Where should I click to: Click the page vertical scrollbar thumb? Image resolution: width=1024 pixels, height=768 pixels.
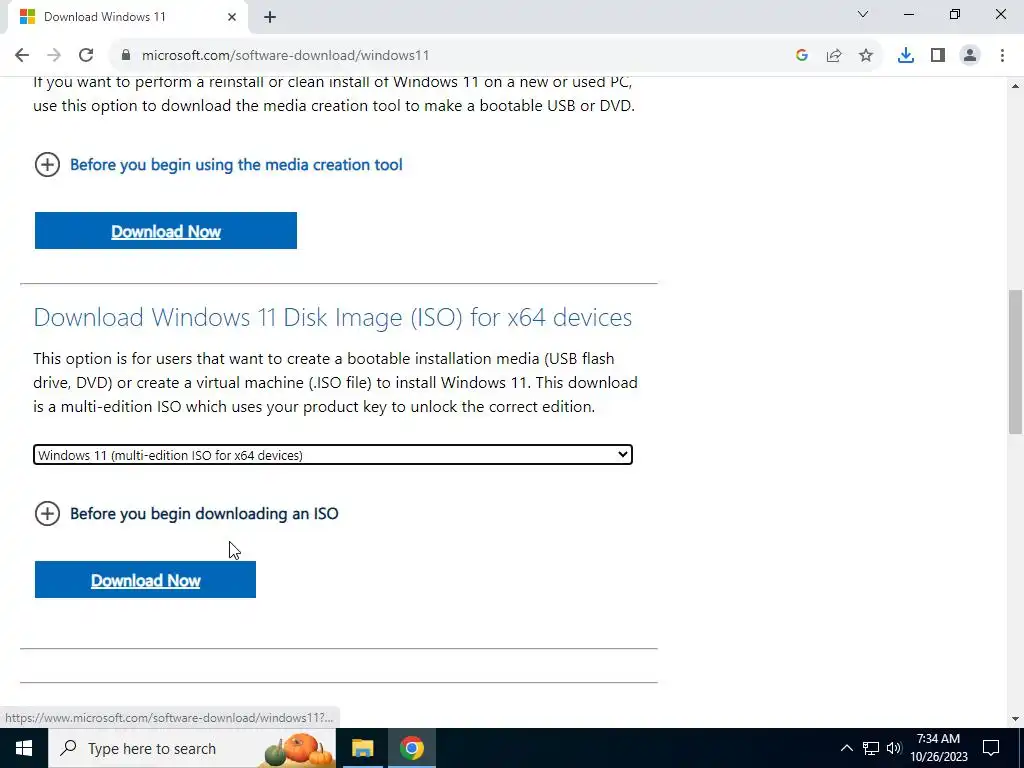click(1016, 361)
